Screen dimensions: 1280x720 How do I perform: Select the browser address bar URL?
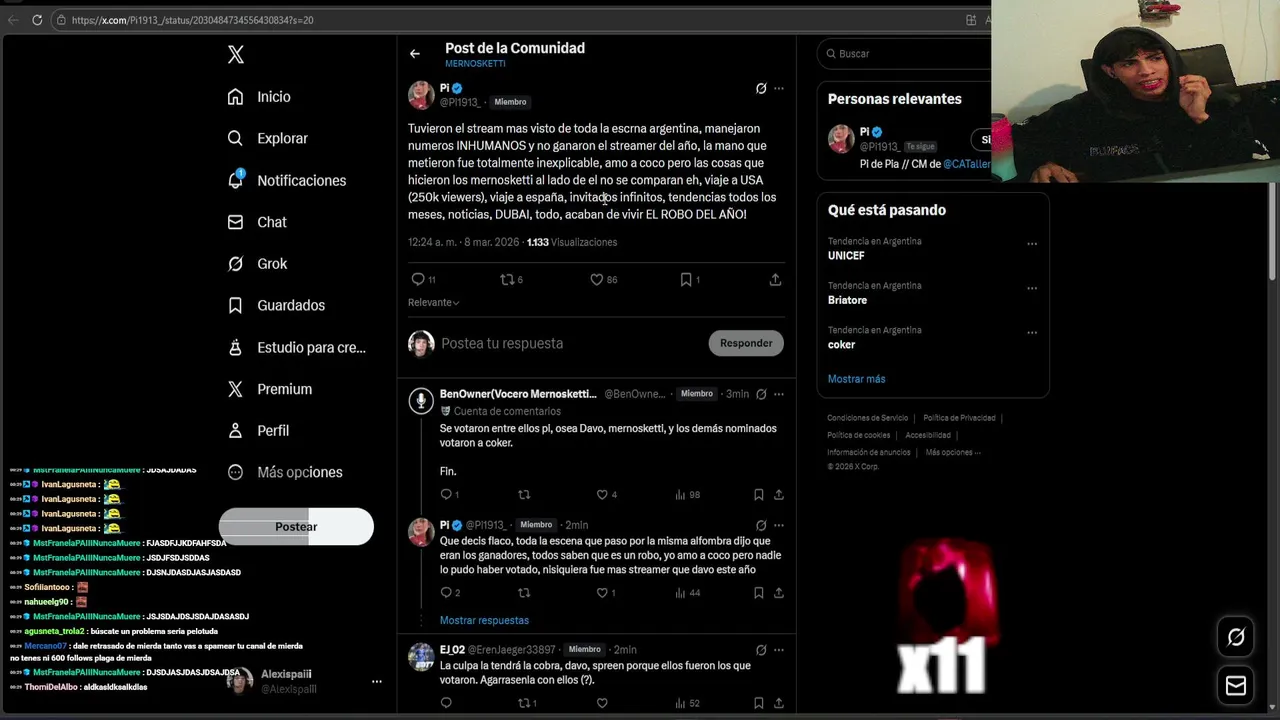click(192, 20)
